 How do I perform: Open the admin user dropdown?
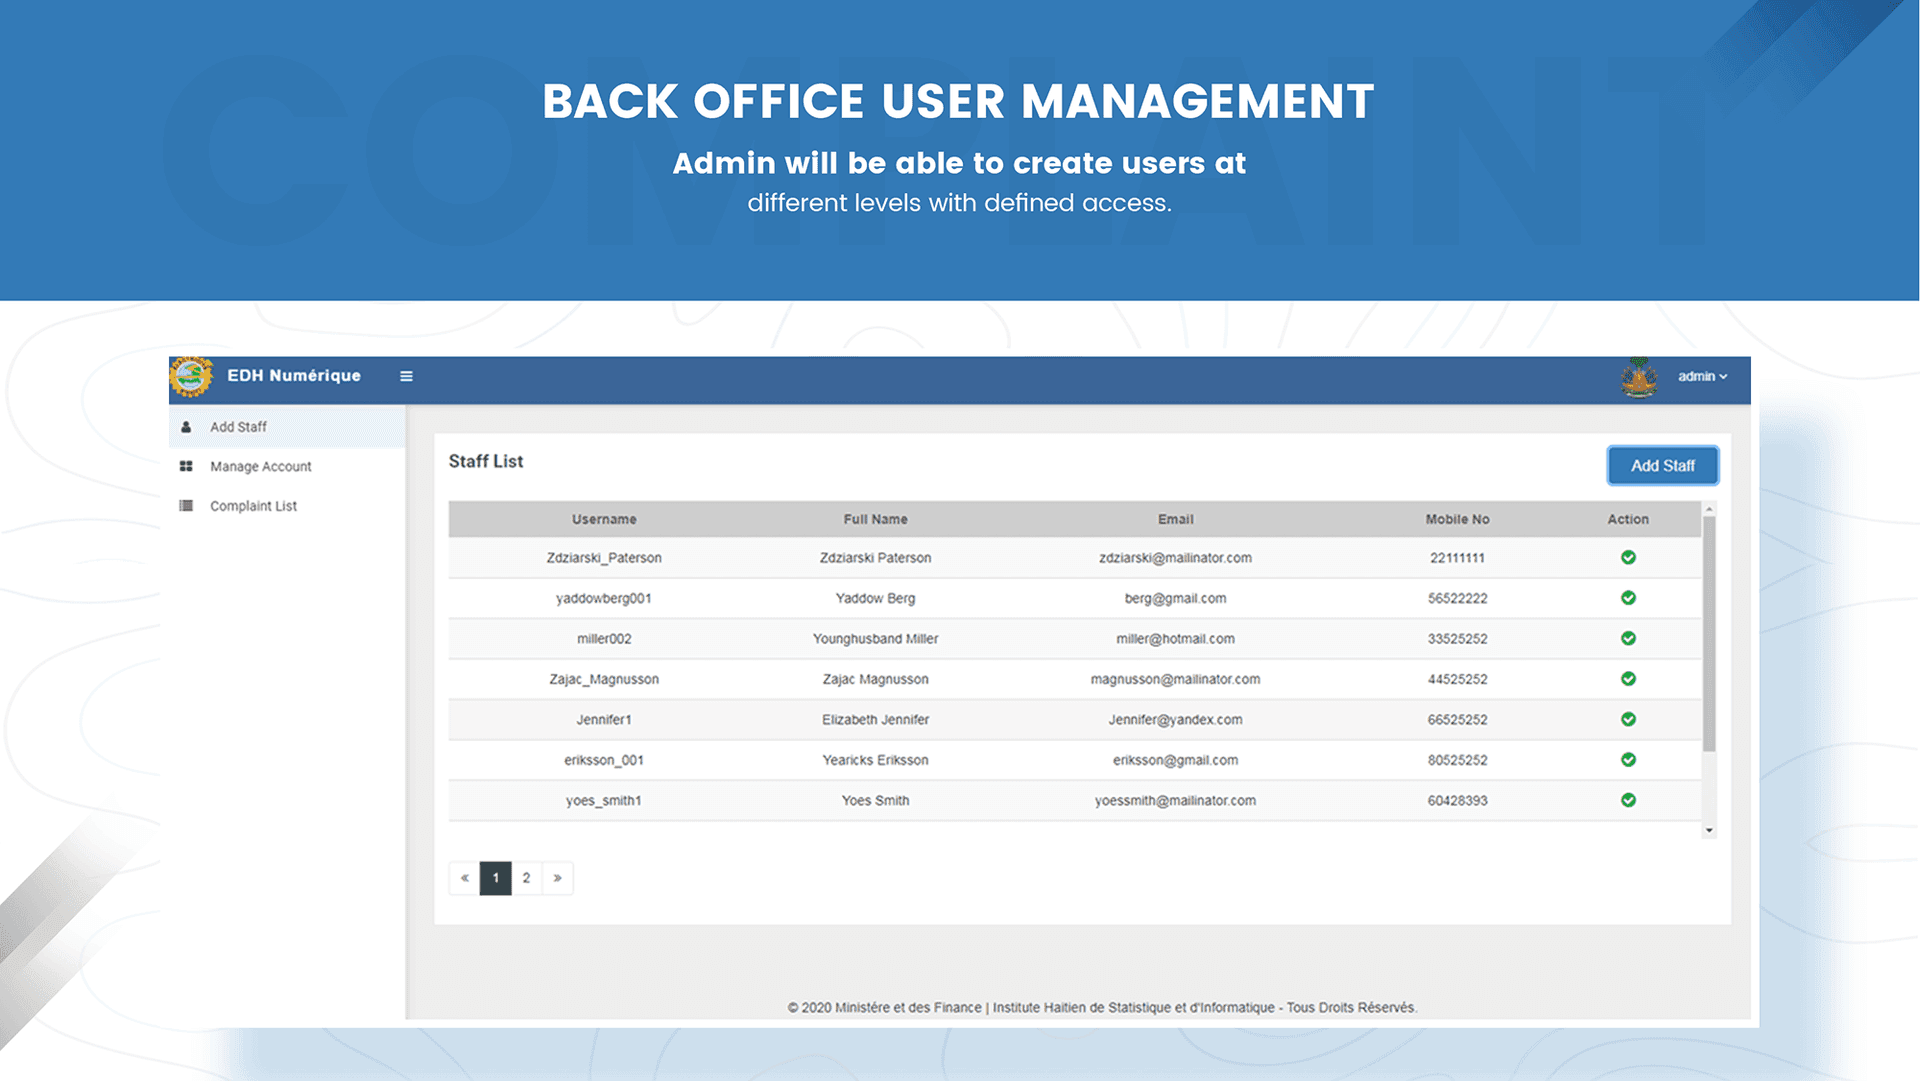click(x=1702, y=377)
